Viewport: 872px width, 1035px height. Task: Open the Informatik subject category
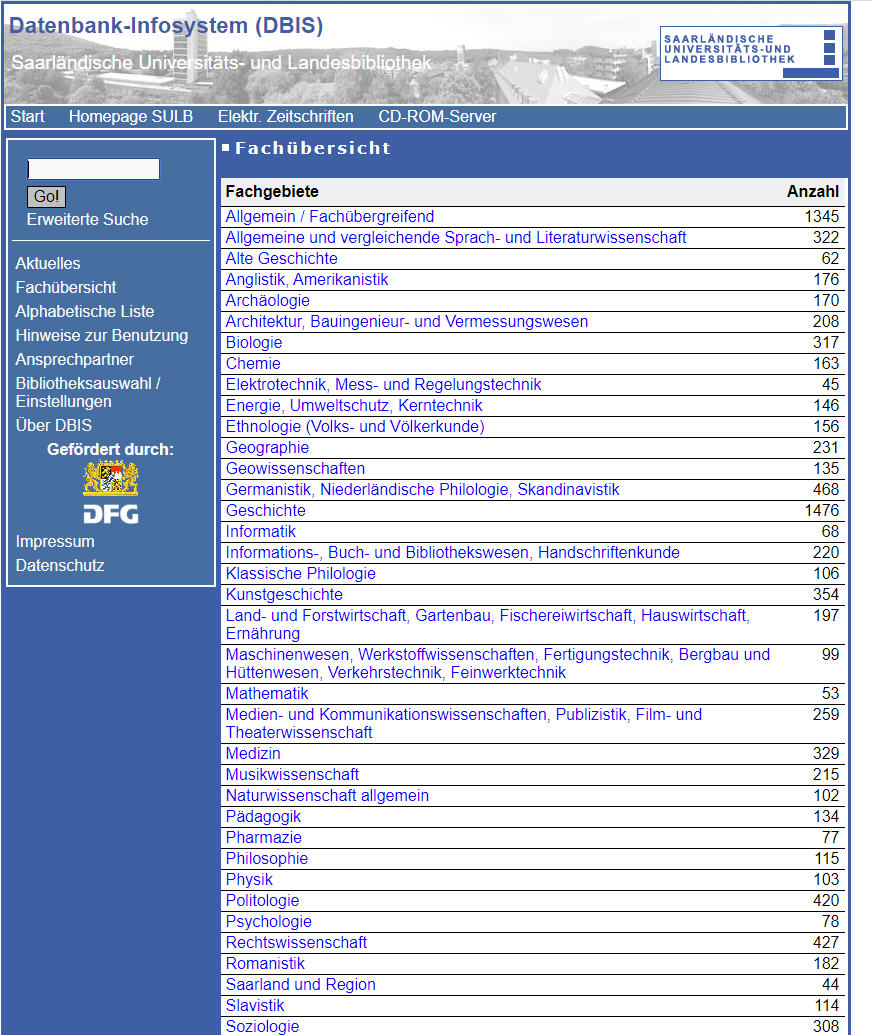pyautogui.click(x=261, y=531)
